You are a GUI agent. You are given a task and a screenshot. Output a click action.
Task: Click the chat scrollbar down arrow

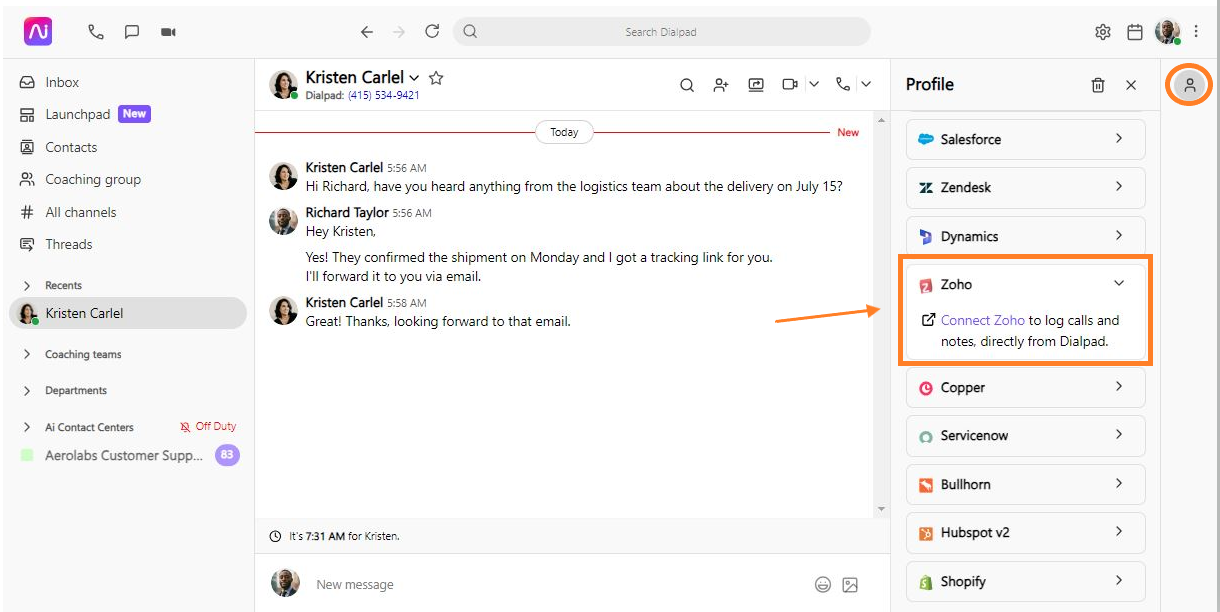coord(881,509)
